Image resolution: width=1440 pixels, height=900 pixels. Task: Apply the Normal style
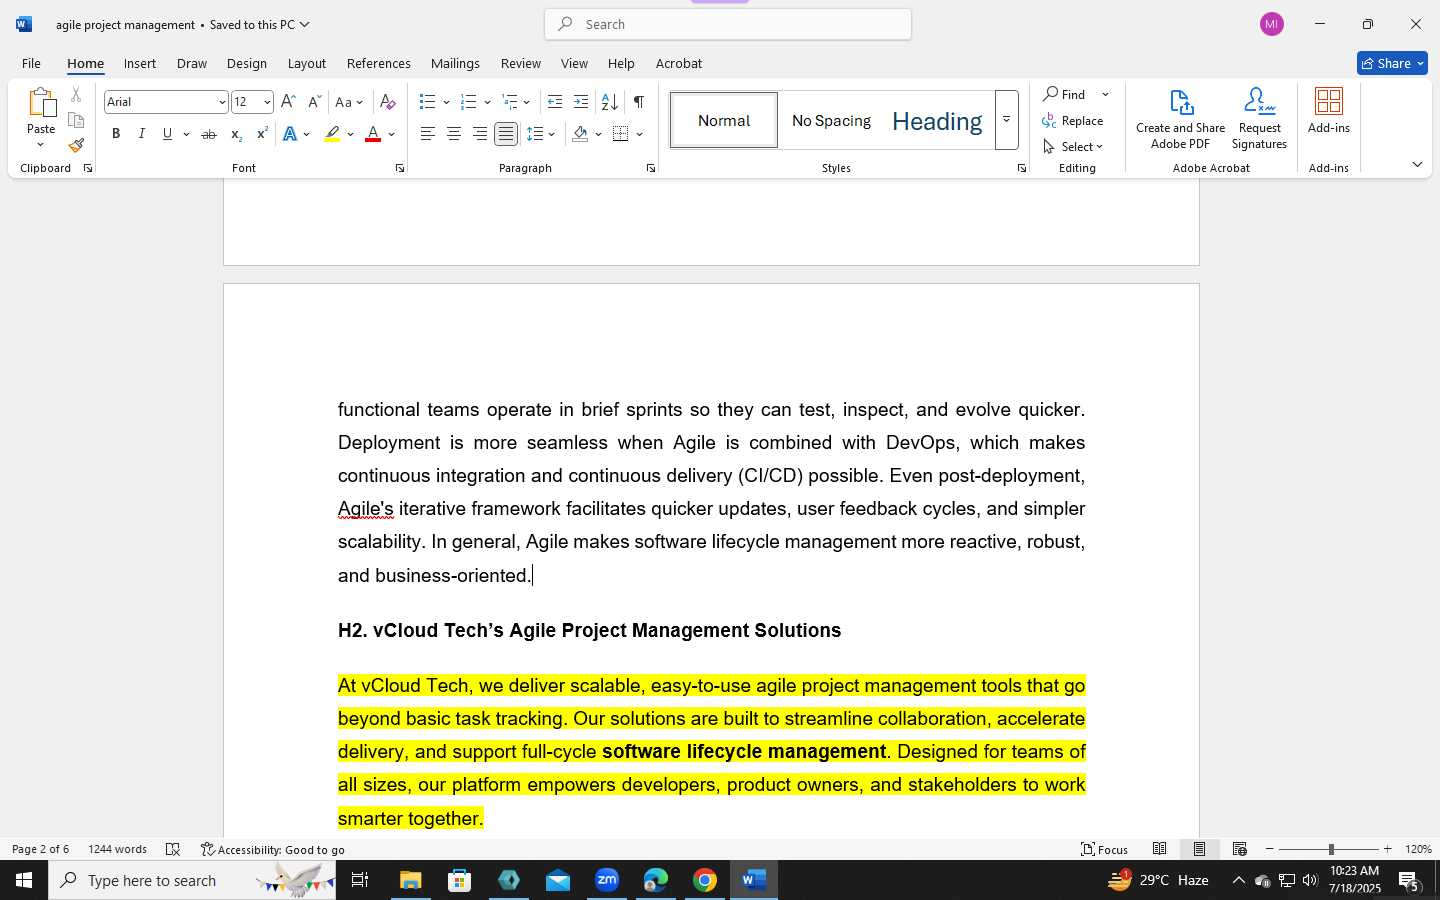tap(724, 120)
